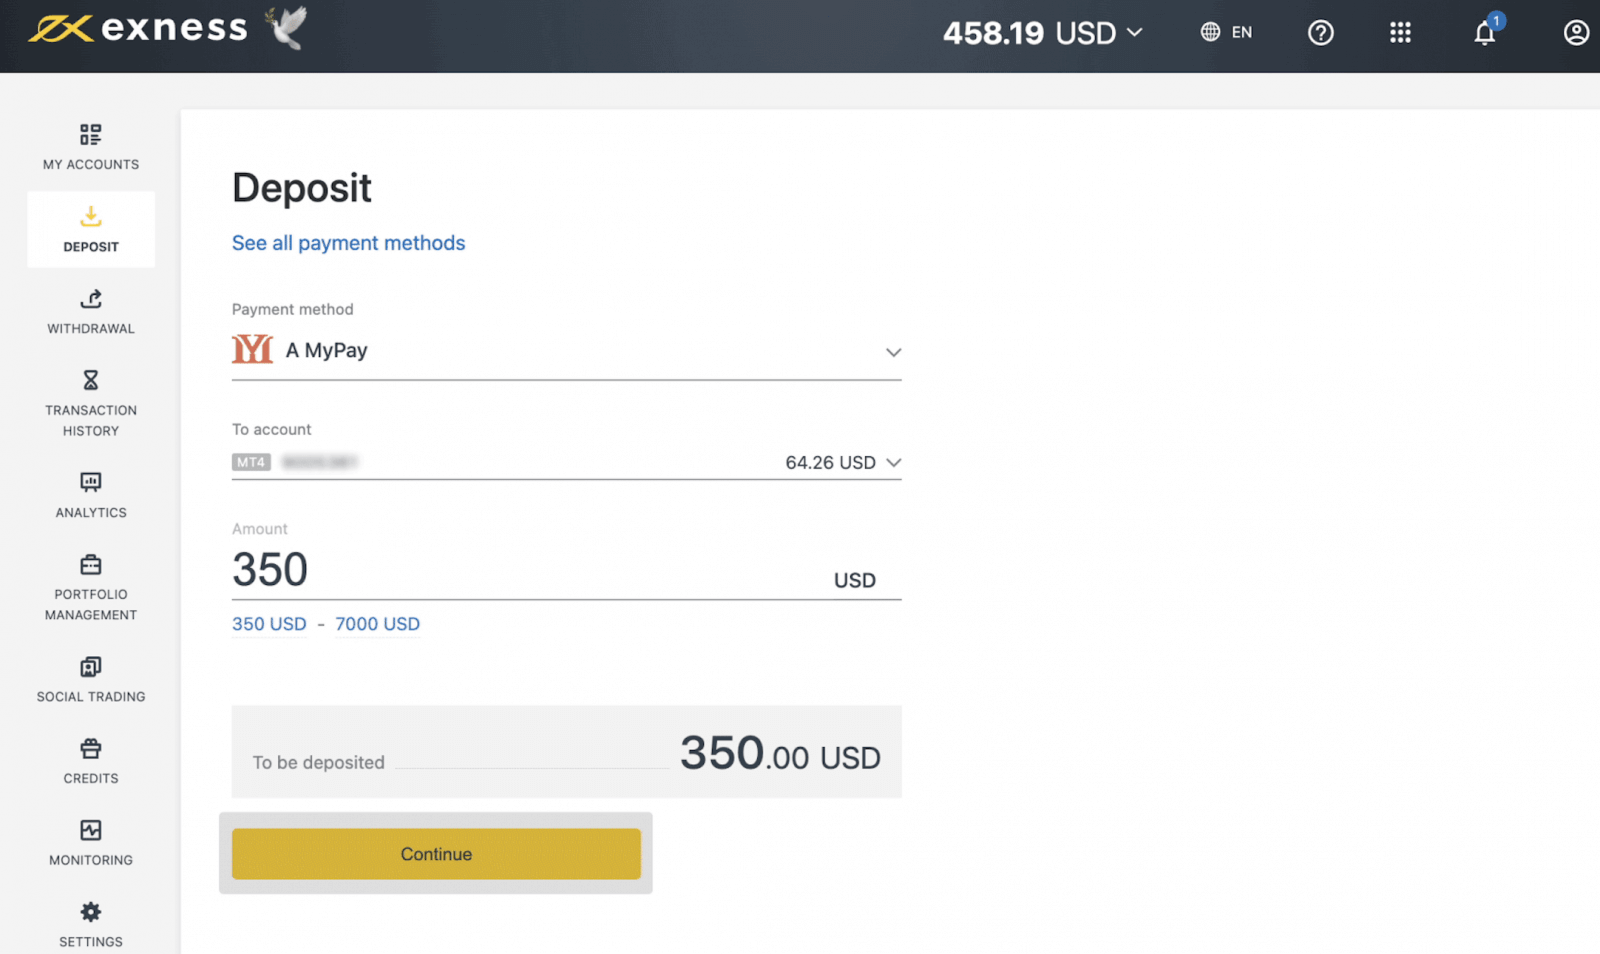Image resolution: width=1600 pixels, height=954 pixels.
Task: Expand the 458.19 USD balance dropdown
Action: tap(1043, 33)
